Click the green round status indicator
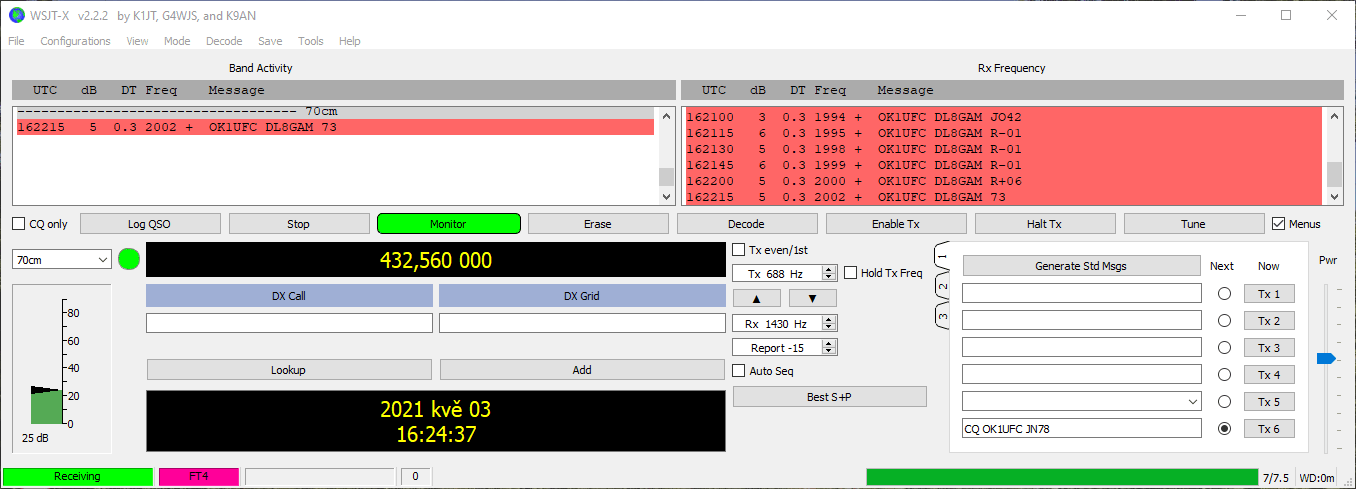This screenshot has height=489, width=1356. 128,260
